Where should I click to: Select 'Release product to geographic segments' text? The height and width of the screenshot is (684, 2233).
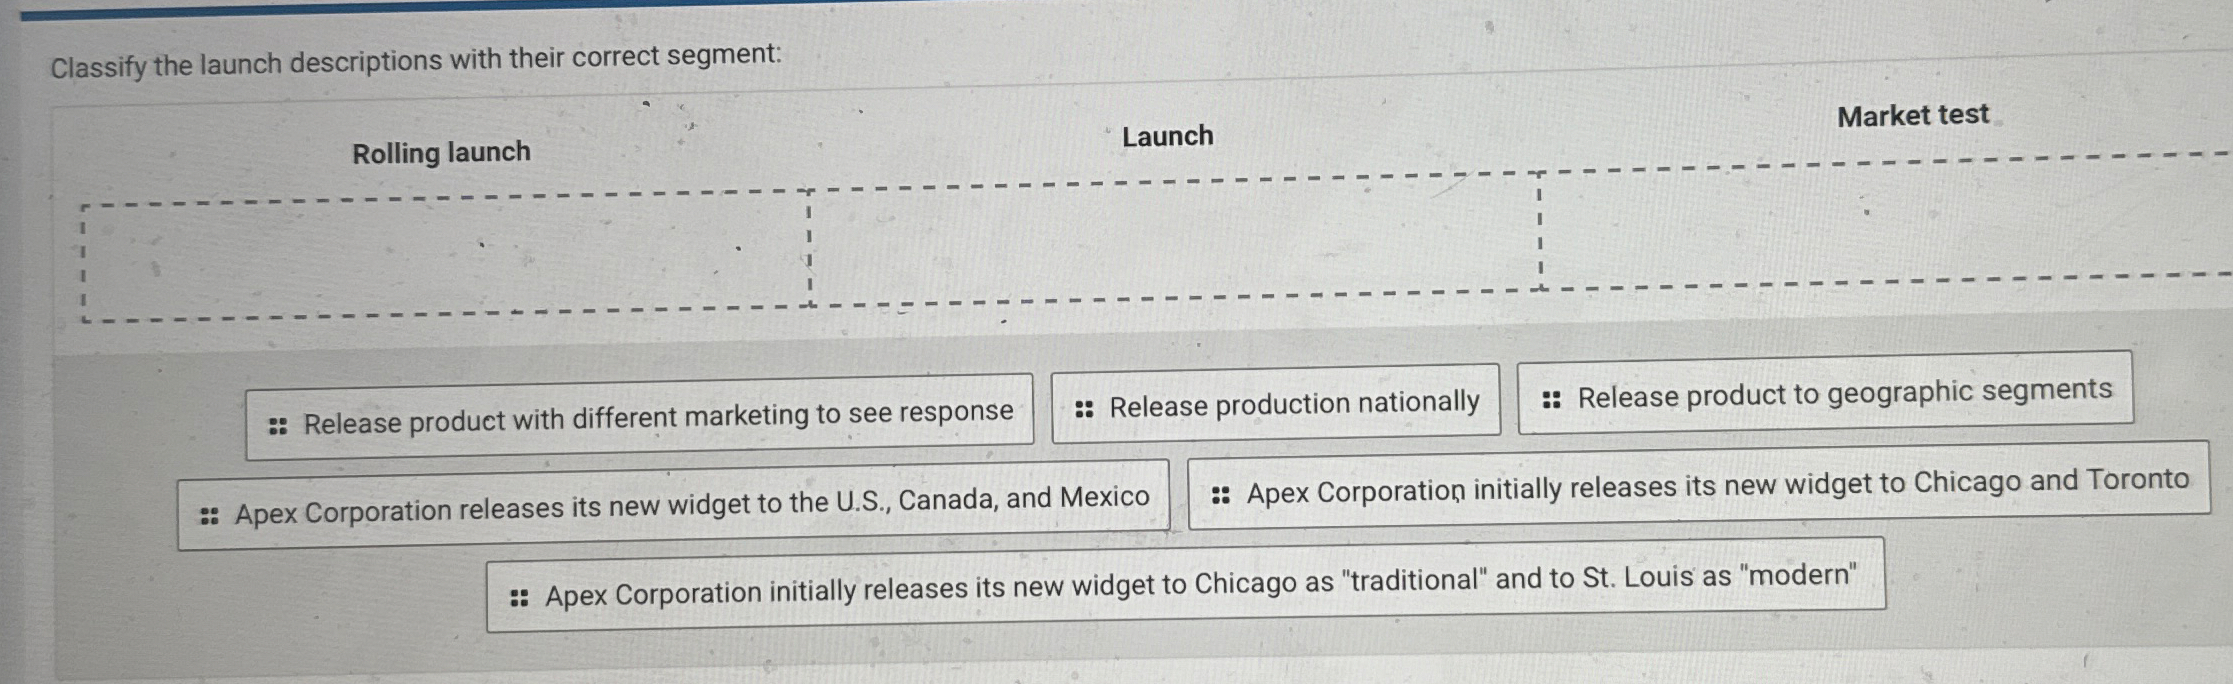point(1845,393)
